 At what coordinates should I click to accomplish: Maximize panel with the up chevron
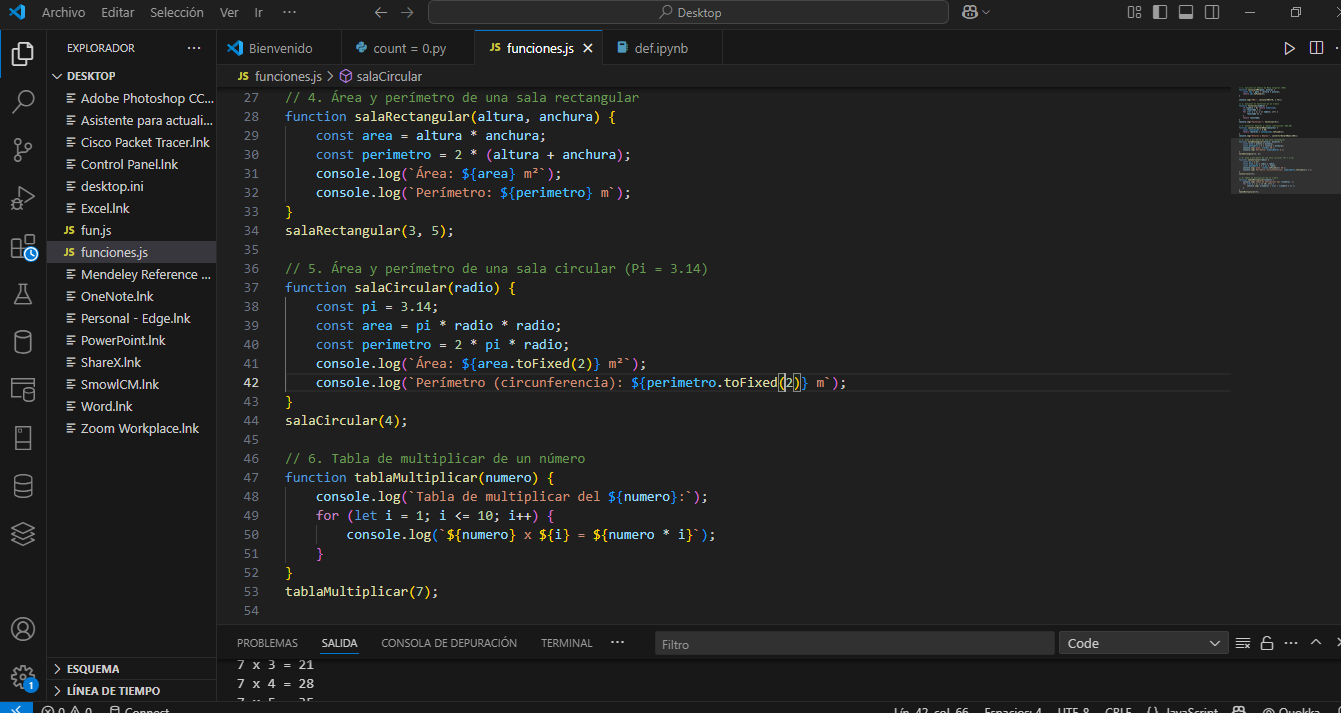tap(1316, 643)
